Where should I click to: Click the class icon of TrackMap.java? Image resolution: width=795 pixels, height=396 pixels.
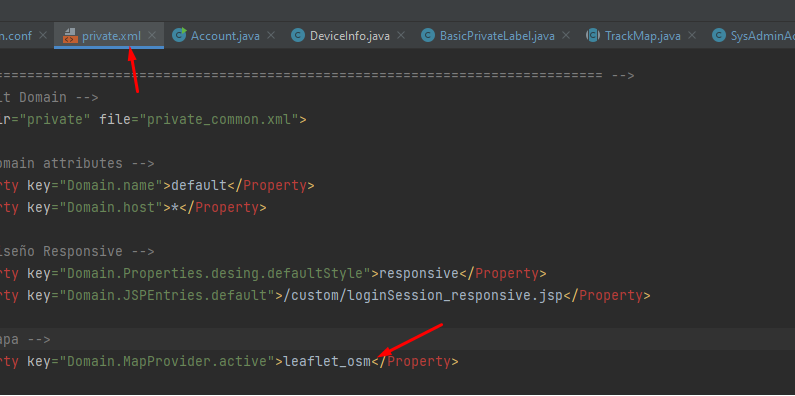click(x=593, y=35)
